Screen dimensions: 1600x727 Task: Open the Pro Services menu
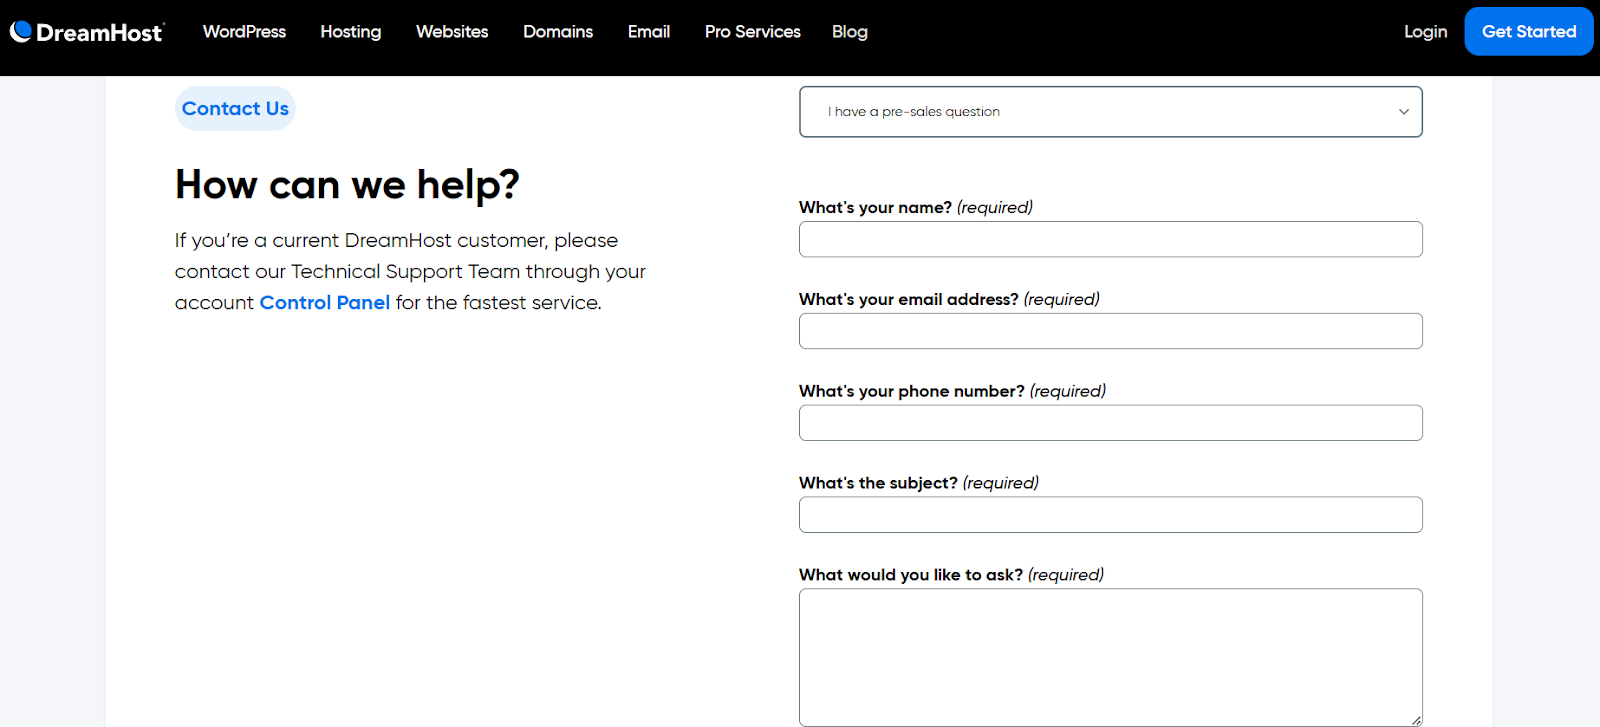point(752,31)
